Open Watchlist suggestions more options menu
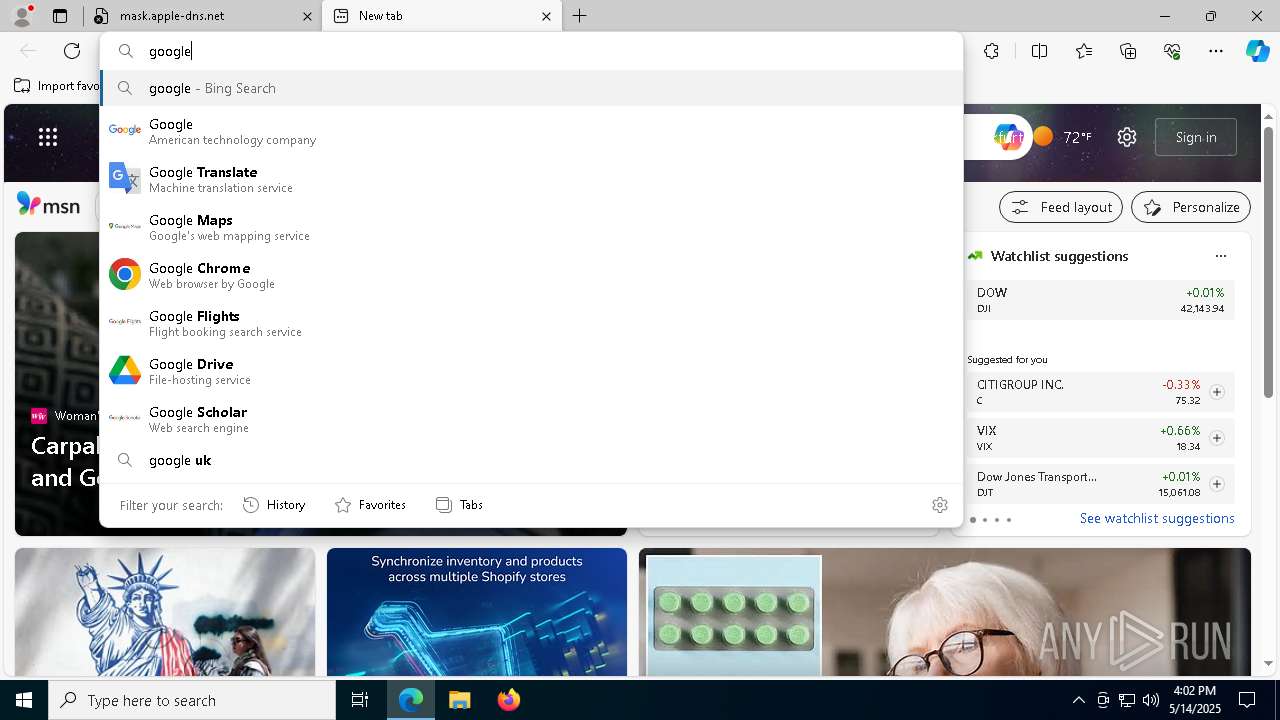1280x720 pixels. (1220, 256)
